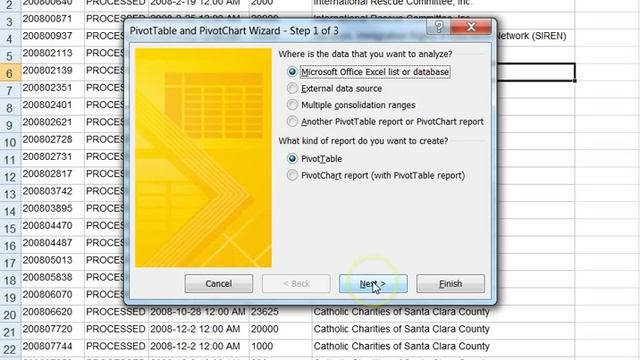Click the amount cell 1000 in row 22
This screenshot has width=640, height=360.
[280, 347]
